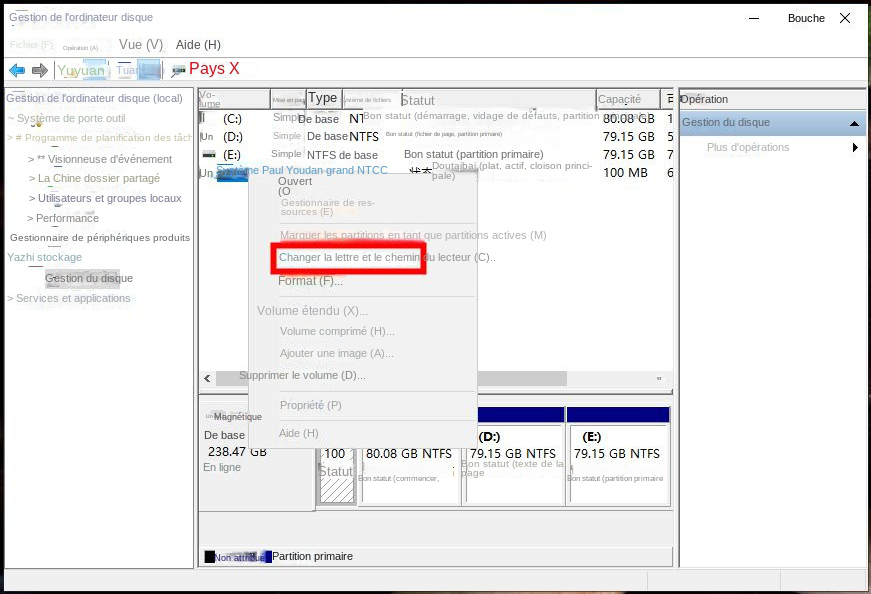Expand Services et applications in the tree
Image resolution: width=871 pixels, height=594 pixels.
click(x=11, y=297)
